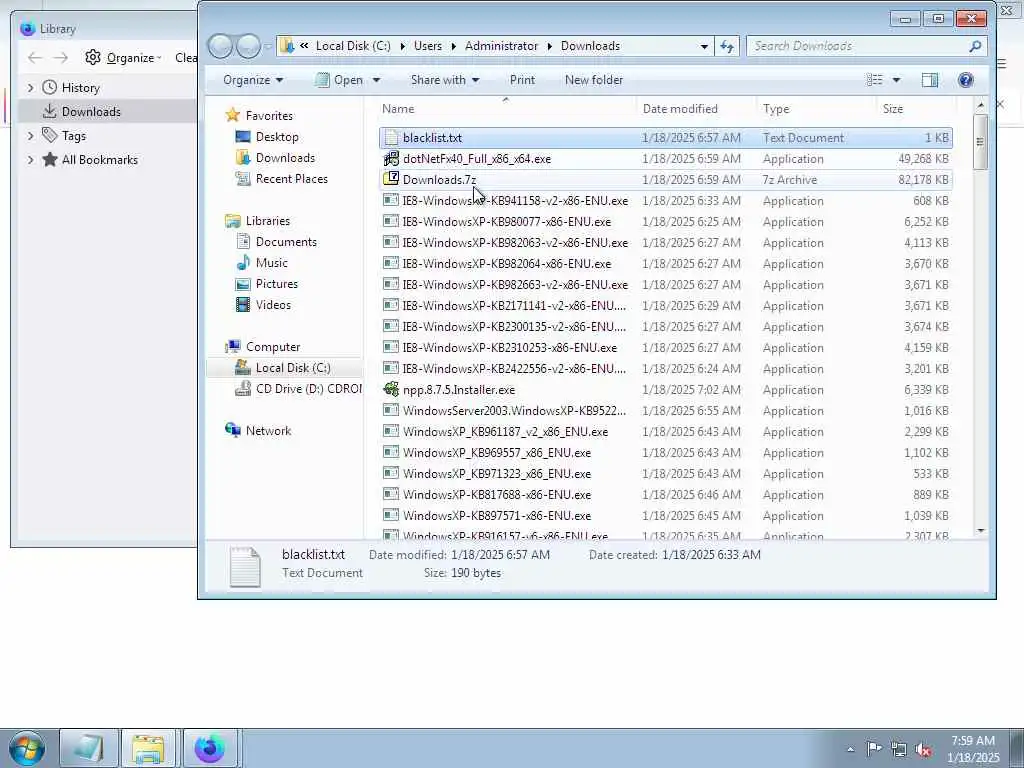The height and width of the screenshot is (768, 1024).
Task: Expand the History node in Library
Action: tap(30, 88)
